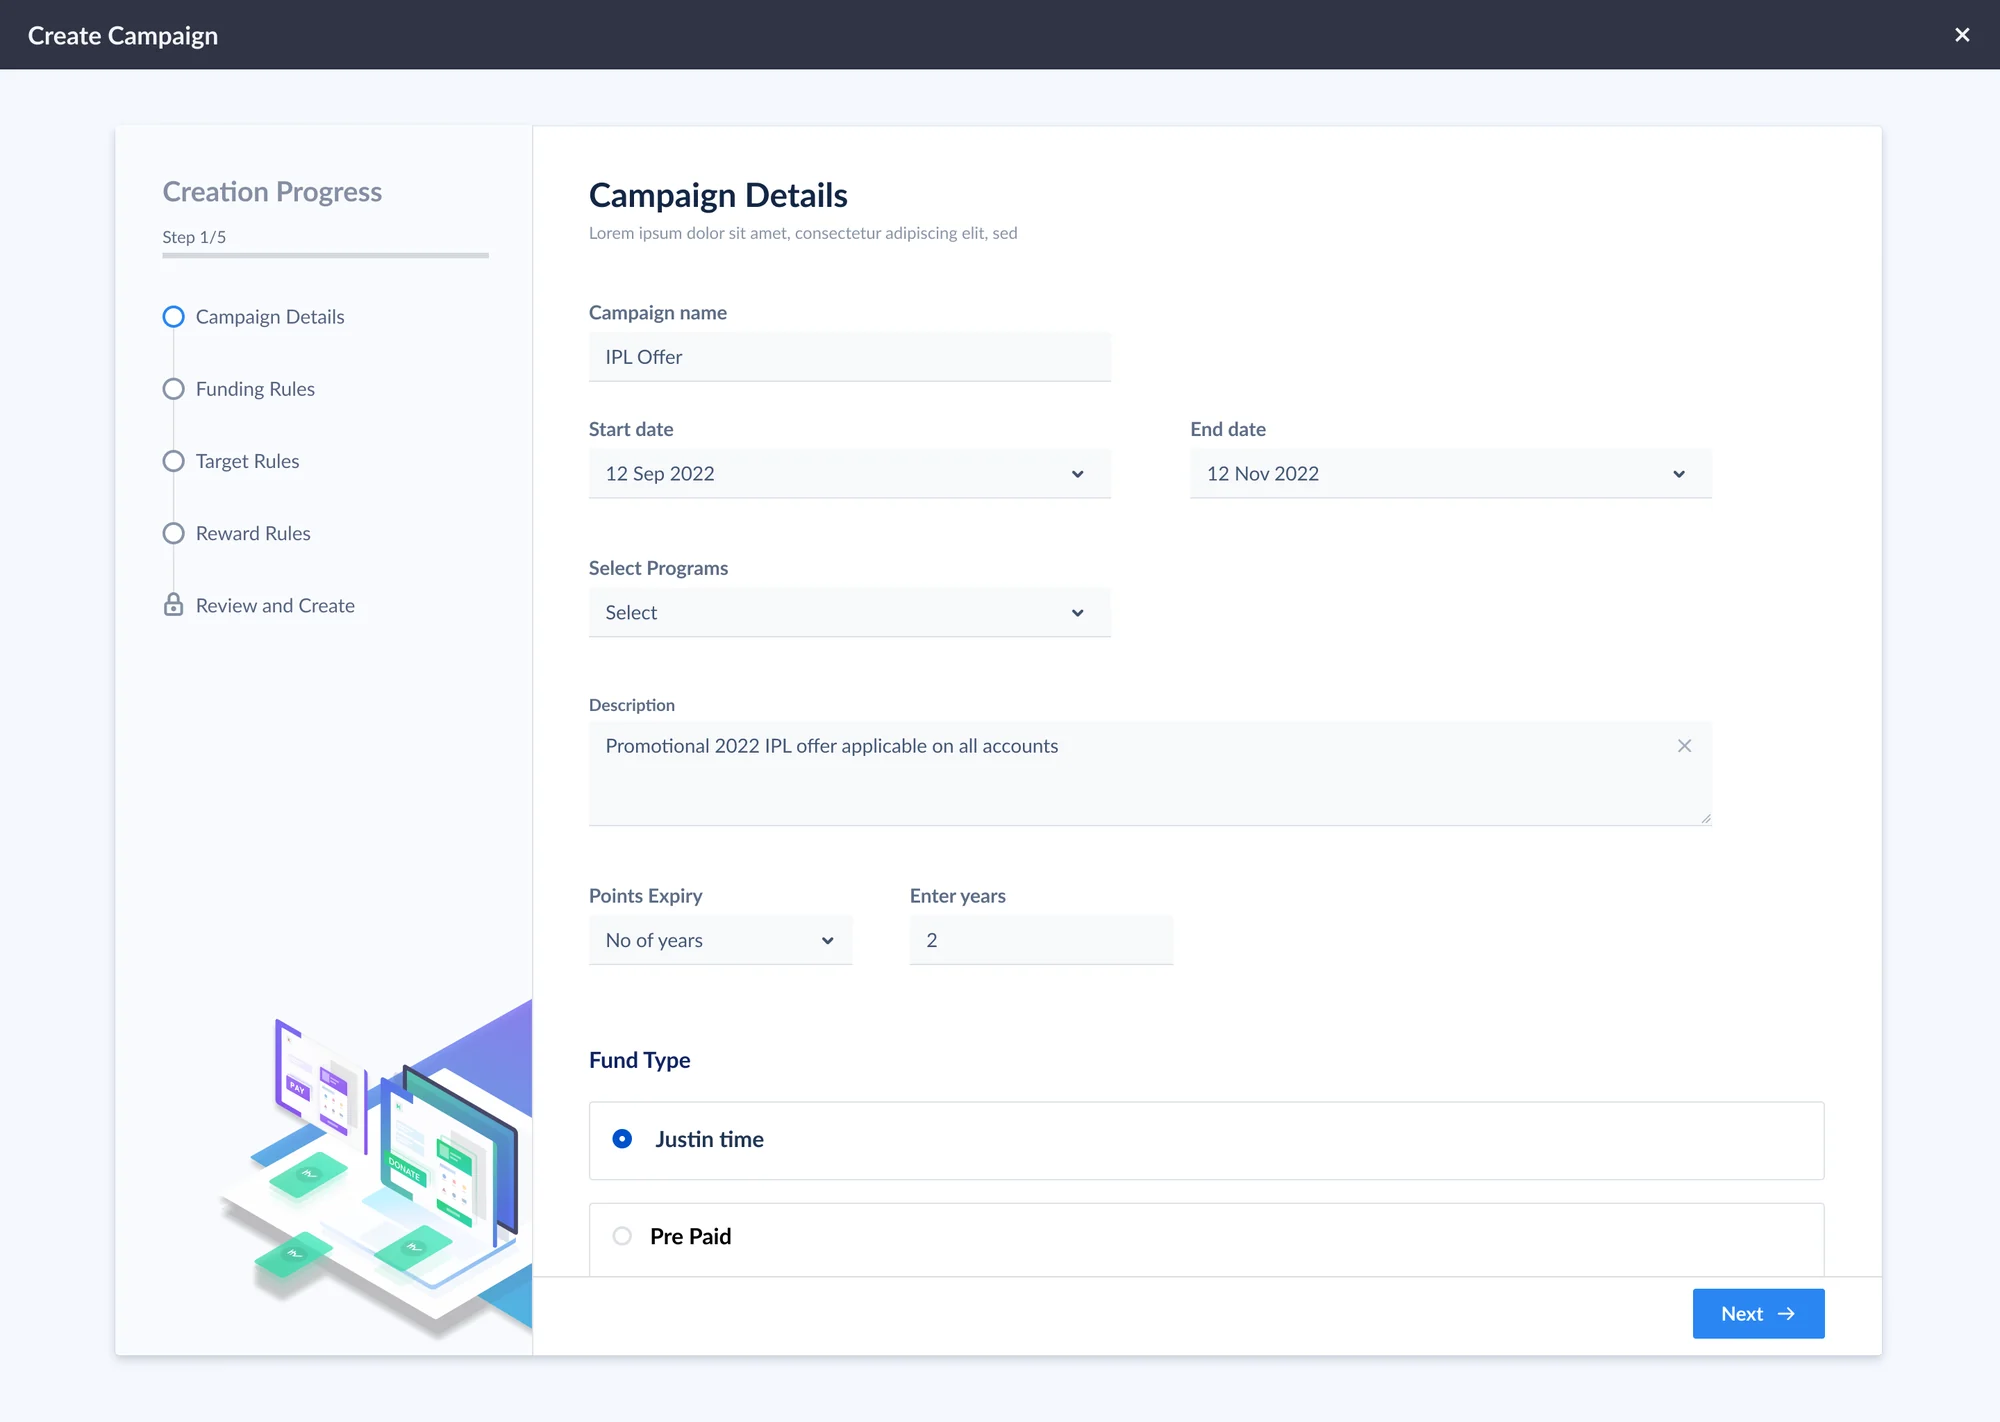Image resolution: width=2000 pixels, height=1422 pixels.
Task: Go to Reward Rules step
Action: coord(253,533)
